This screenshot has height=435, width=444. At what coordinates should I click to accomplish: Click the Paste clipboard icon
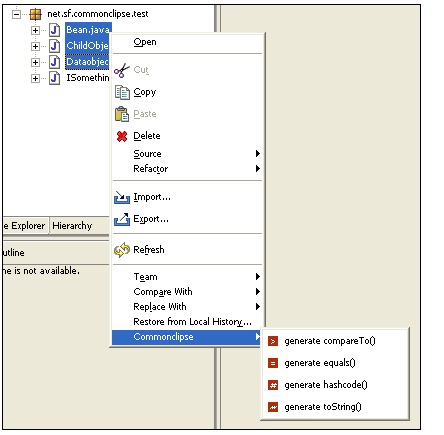click(122, 114)
